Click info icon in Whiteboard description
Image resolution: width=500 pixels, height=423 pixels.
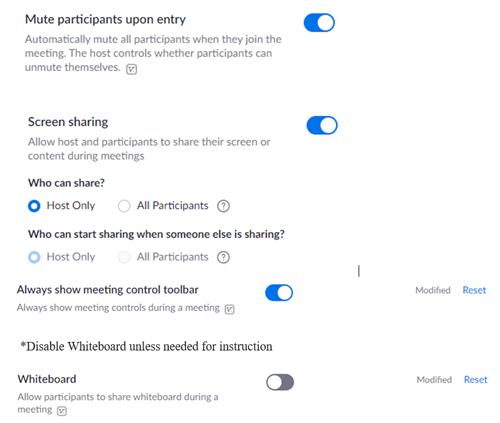click(x=62, y=411)
